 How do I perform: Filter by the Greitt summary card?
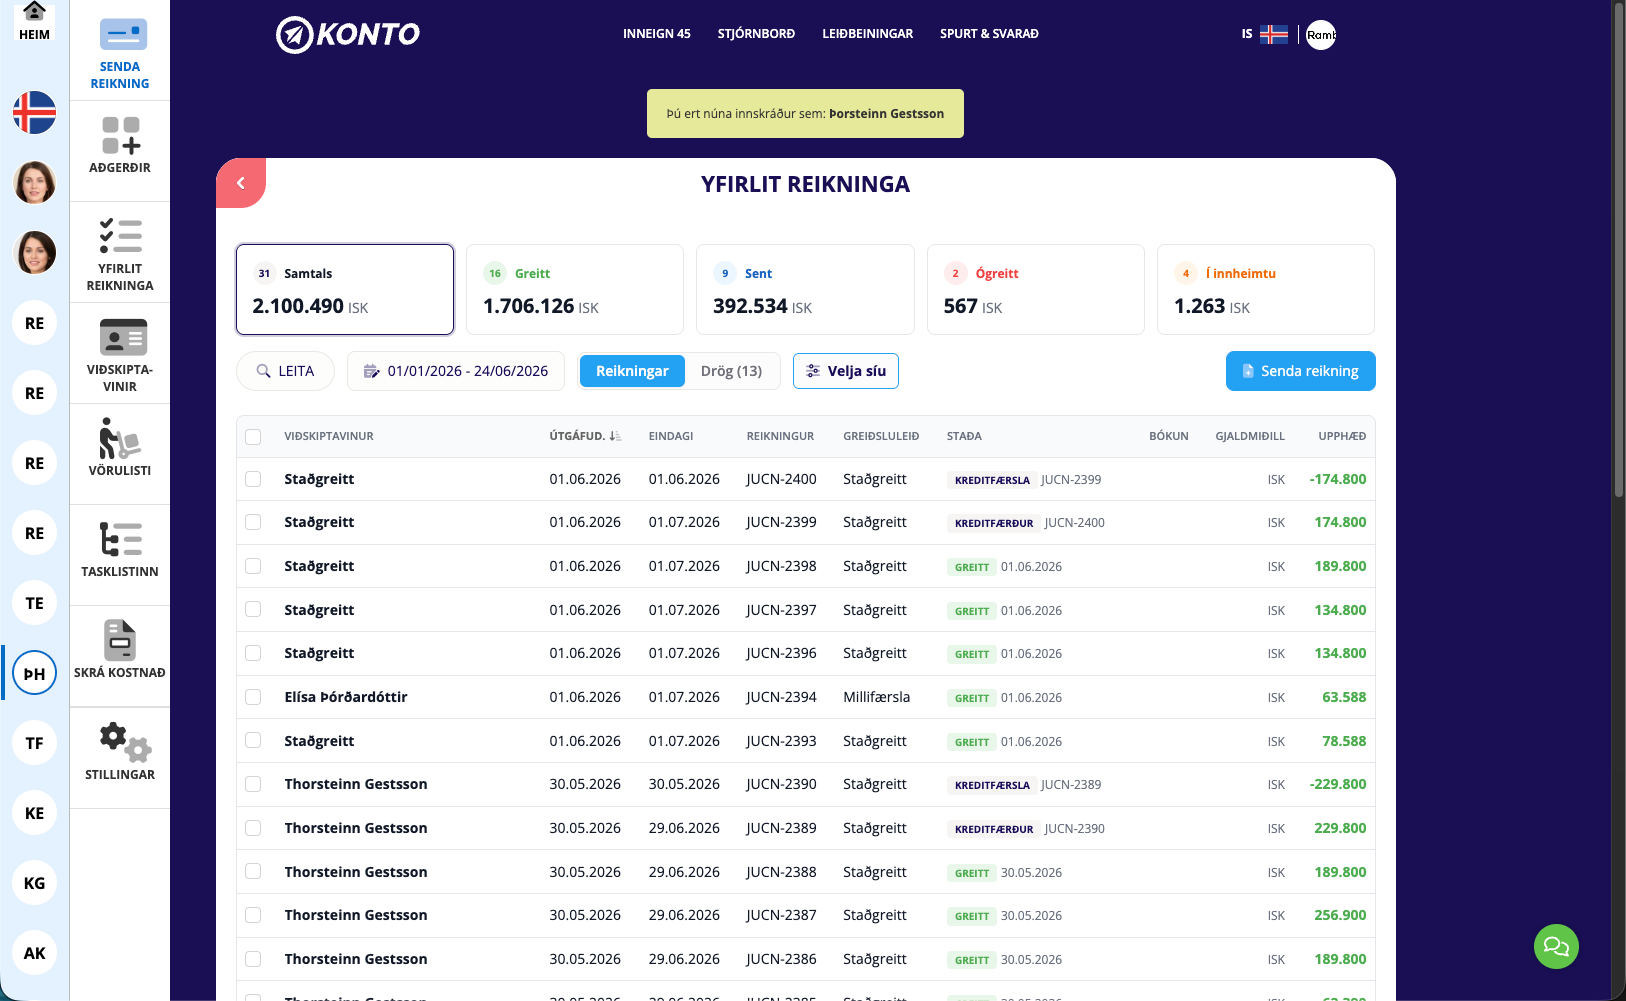(x=575, y=289)
